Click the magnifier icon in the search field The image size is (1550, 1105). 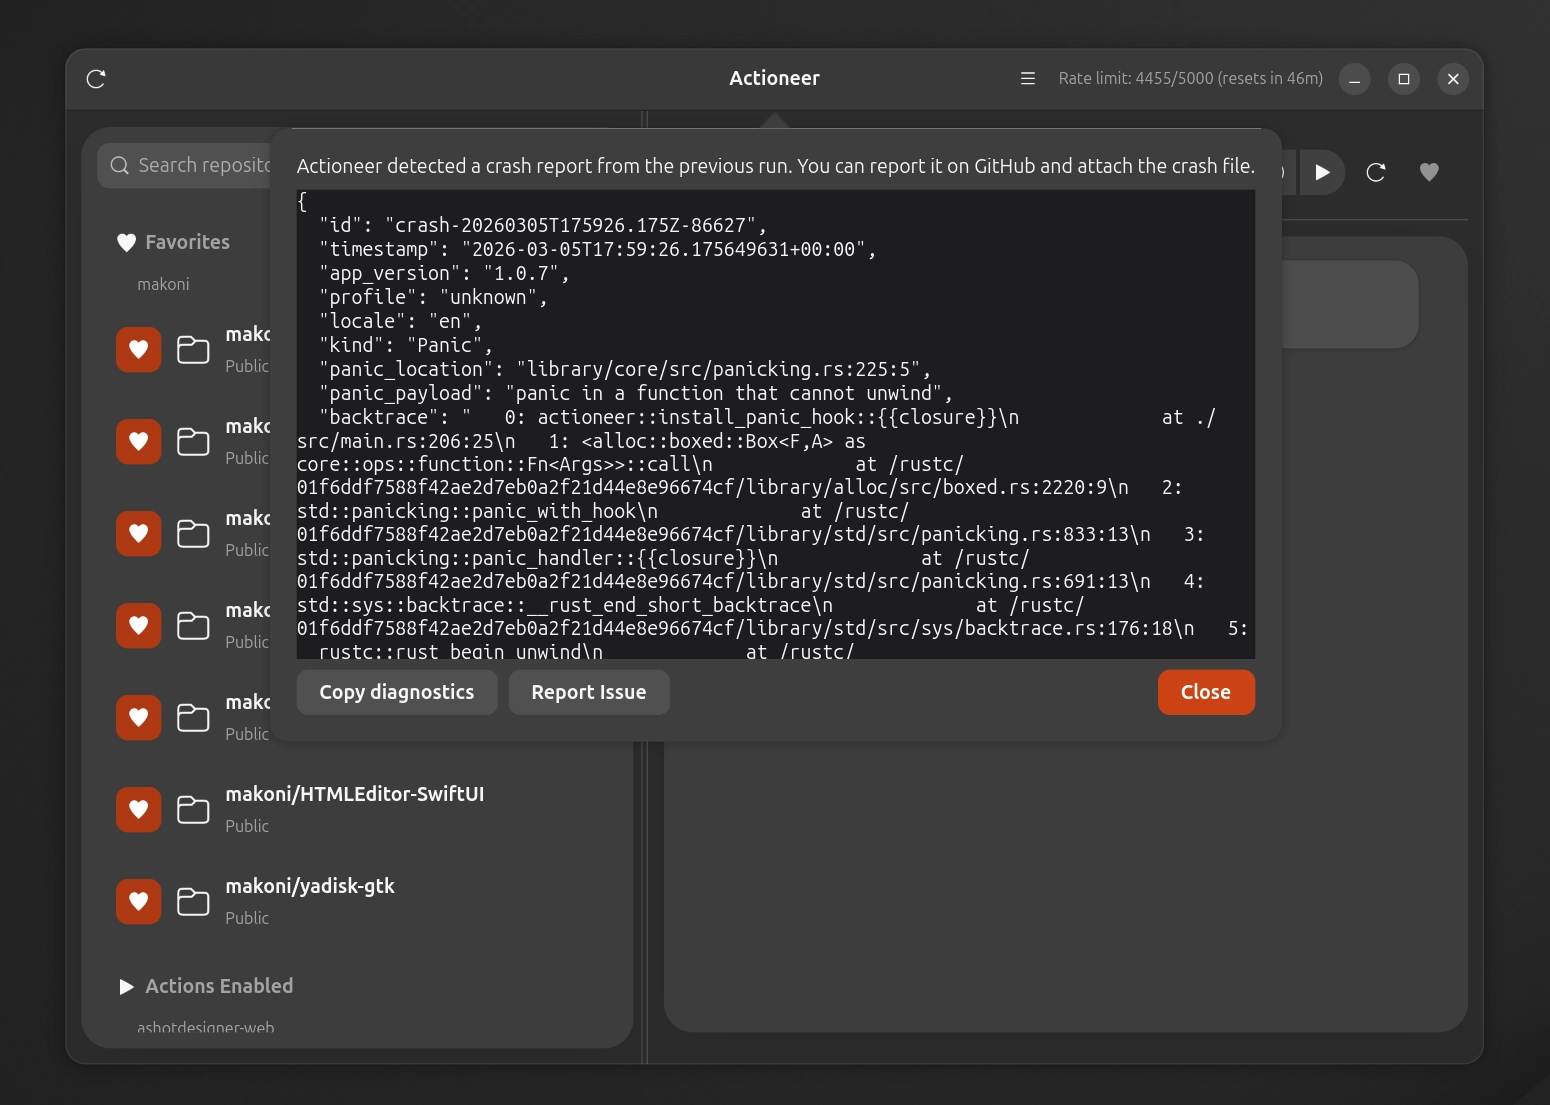point(119,164)
